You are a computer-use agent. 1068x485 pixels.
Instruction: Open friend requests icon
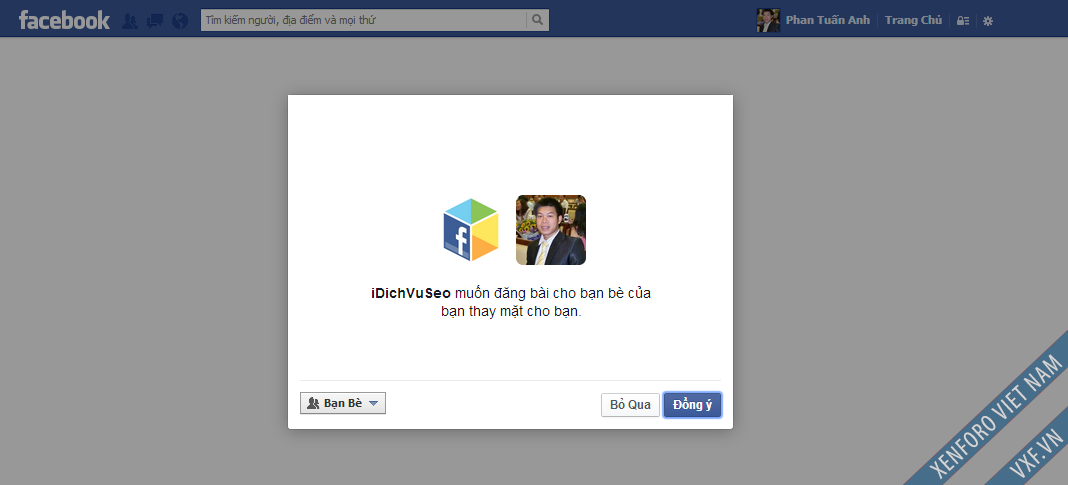129,21
